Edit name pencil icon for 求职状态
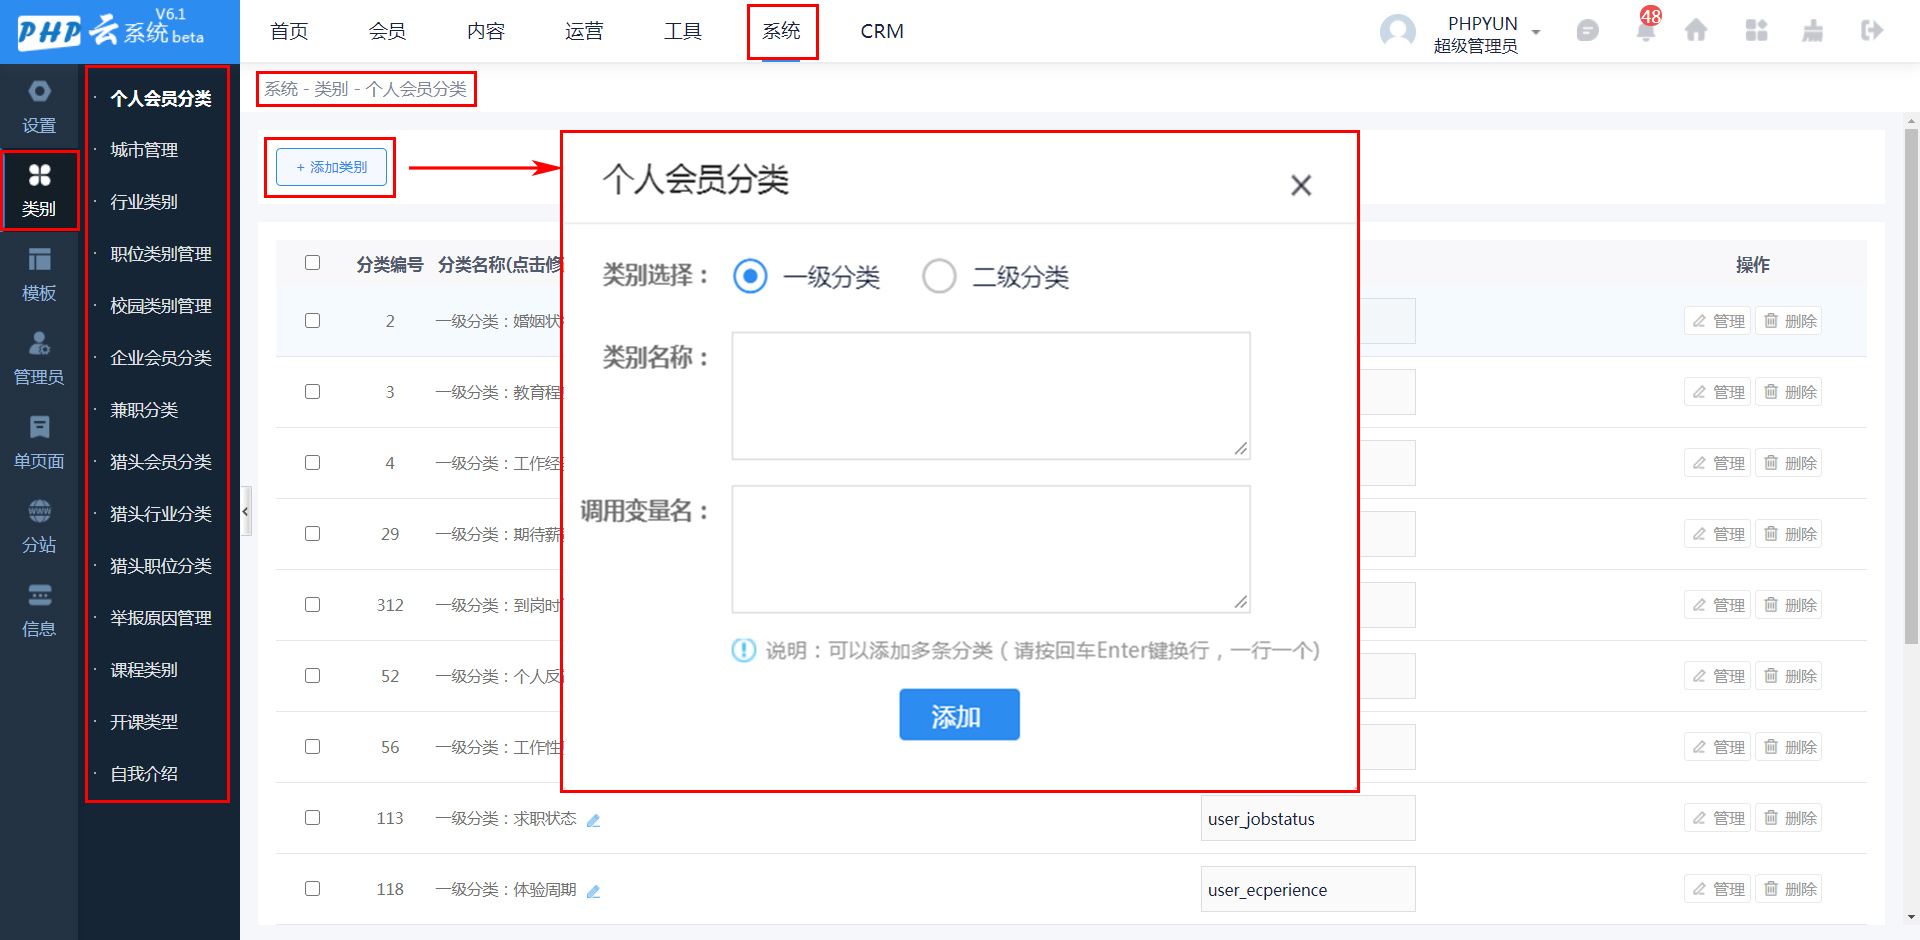1920x940 pixels. 593,820
